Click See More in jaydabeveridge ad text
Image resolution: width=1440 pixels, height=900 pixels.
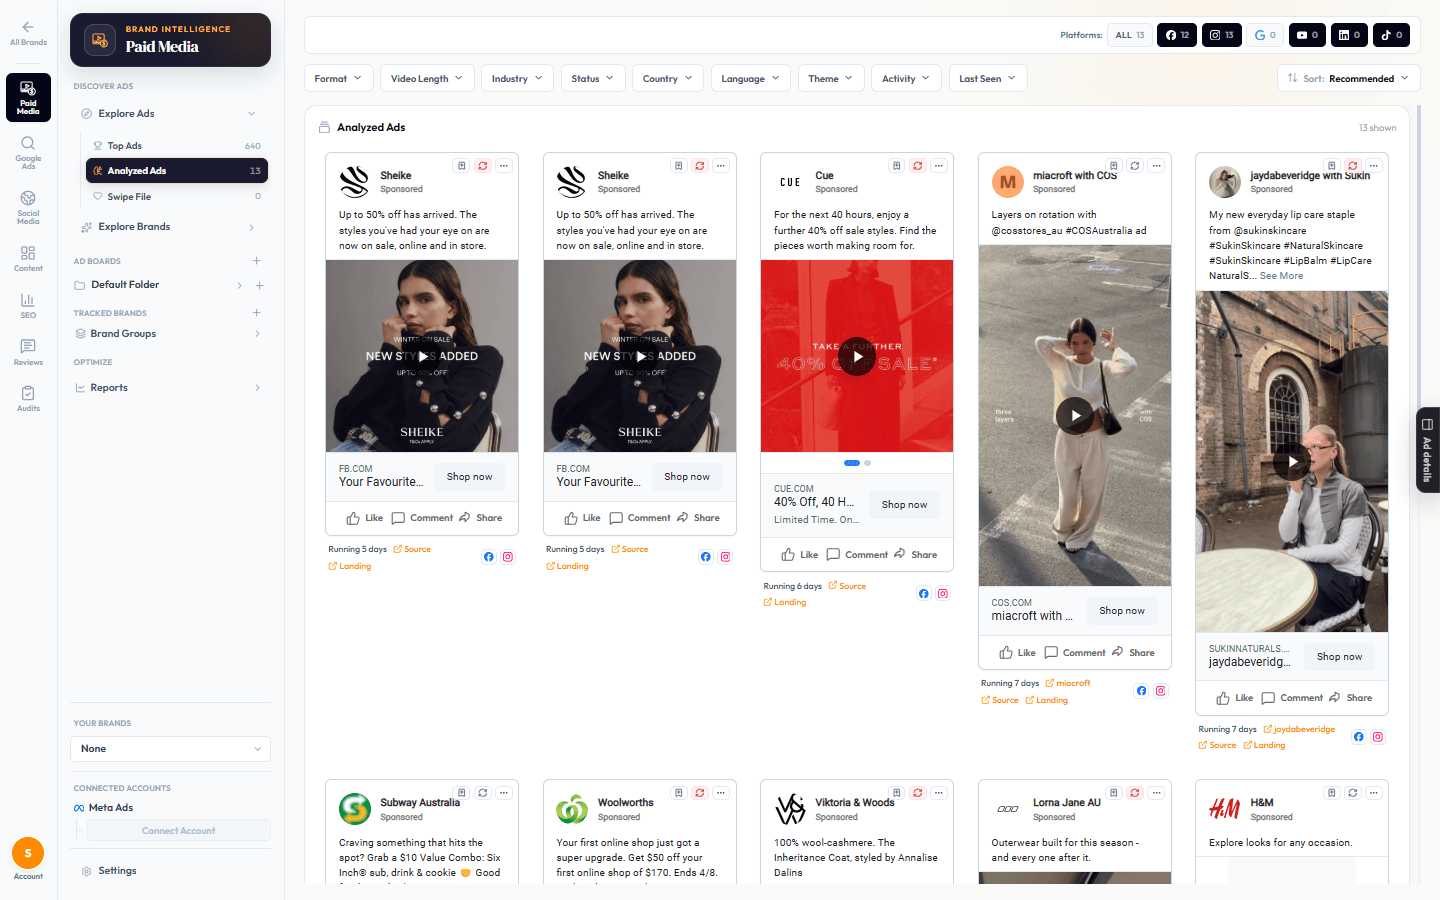pos(1282,276)
